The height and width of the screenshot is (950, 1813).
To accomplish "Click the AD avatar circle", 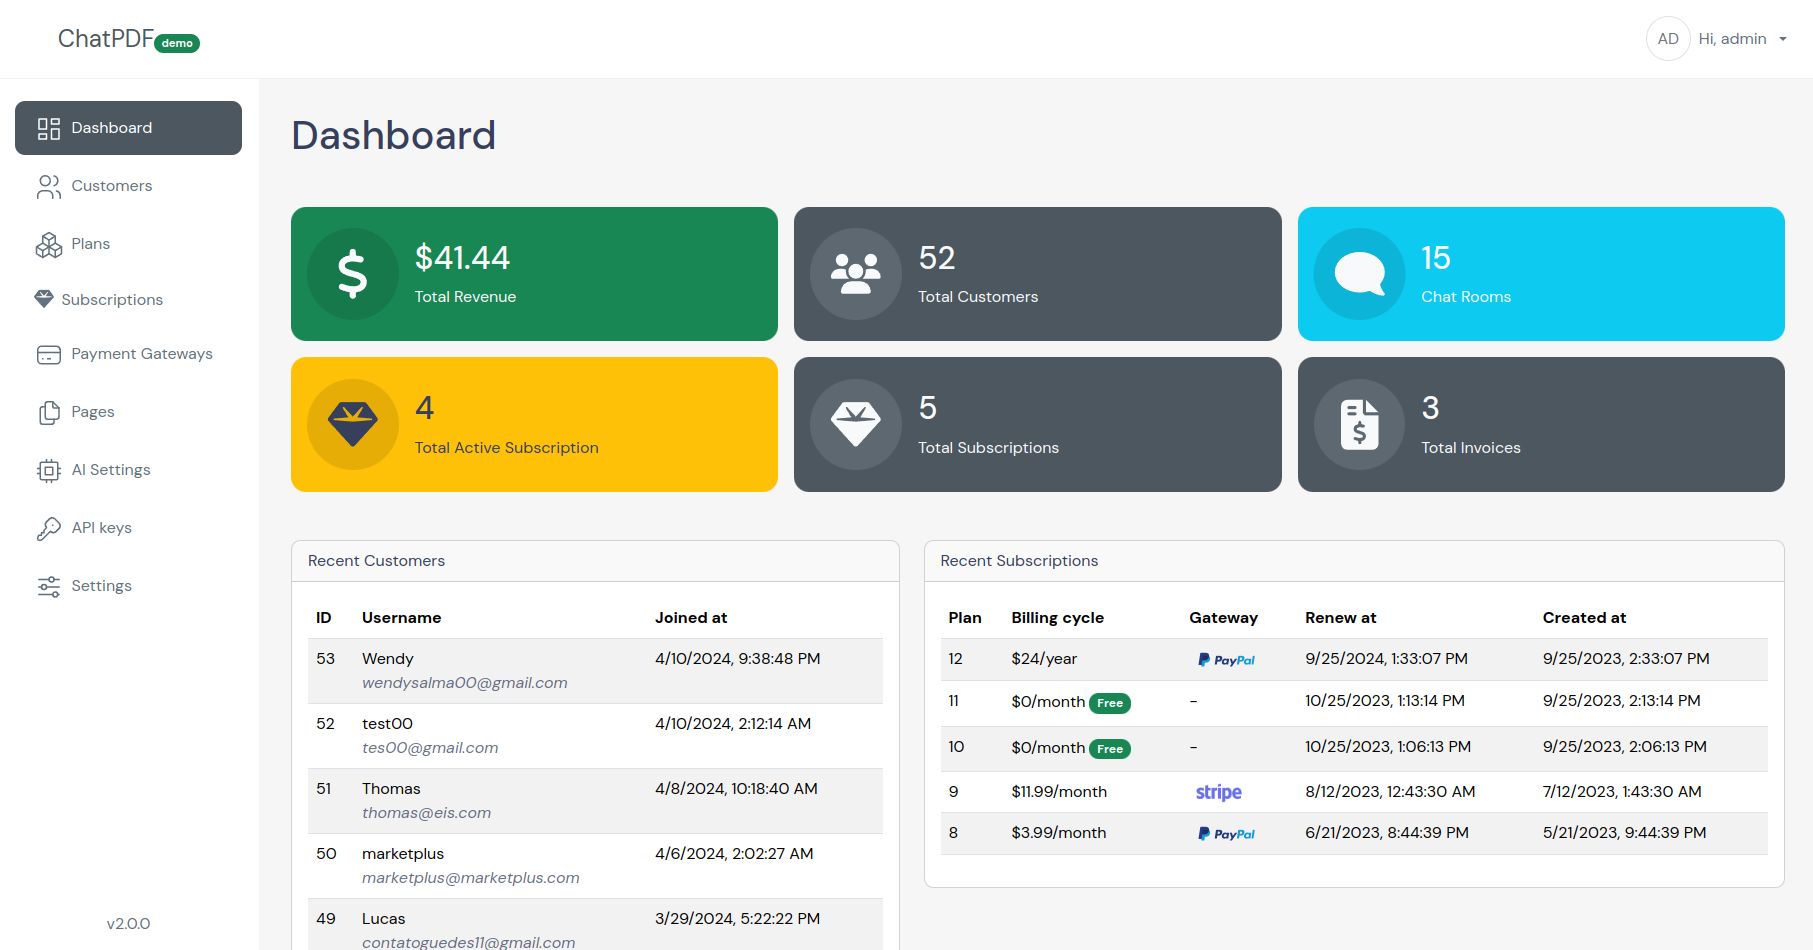I will pyautogui.click(x=1667, y=39).
